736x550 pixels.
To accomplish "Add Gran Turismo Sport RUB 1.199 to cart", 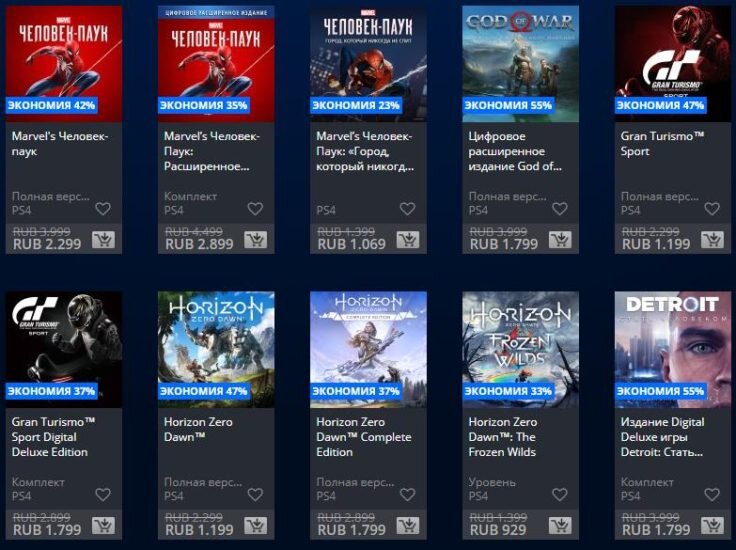I will click(712, 240).
